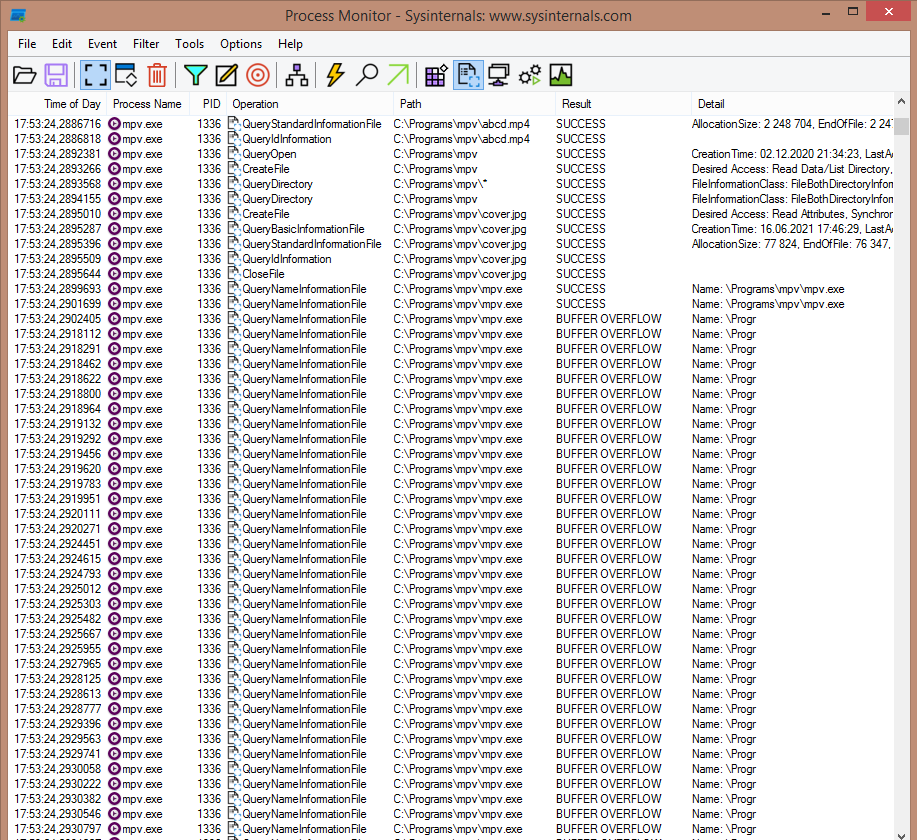917x840 pixels.
Task: Click the lightning bolt toolbar icon
Action: click(x=335, y=75)
